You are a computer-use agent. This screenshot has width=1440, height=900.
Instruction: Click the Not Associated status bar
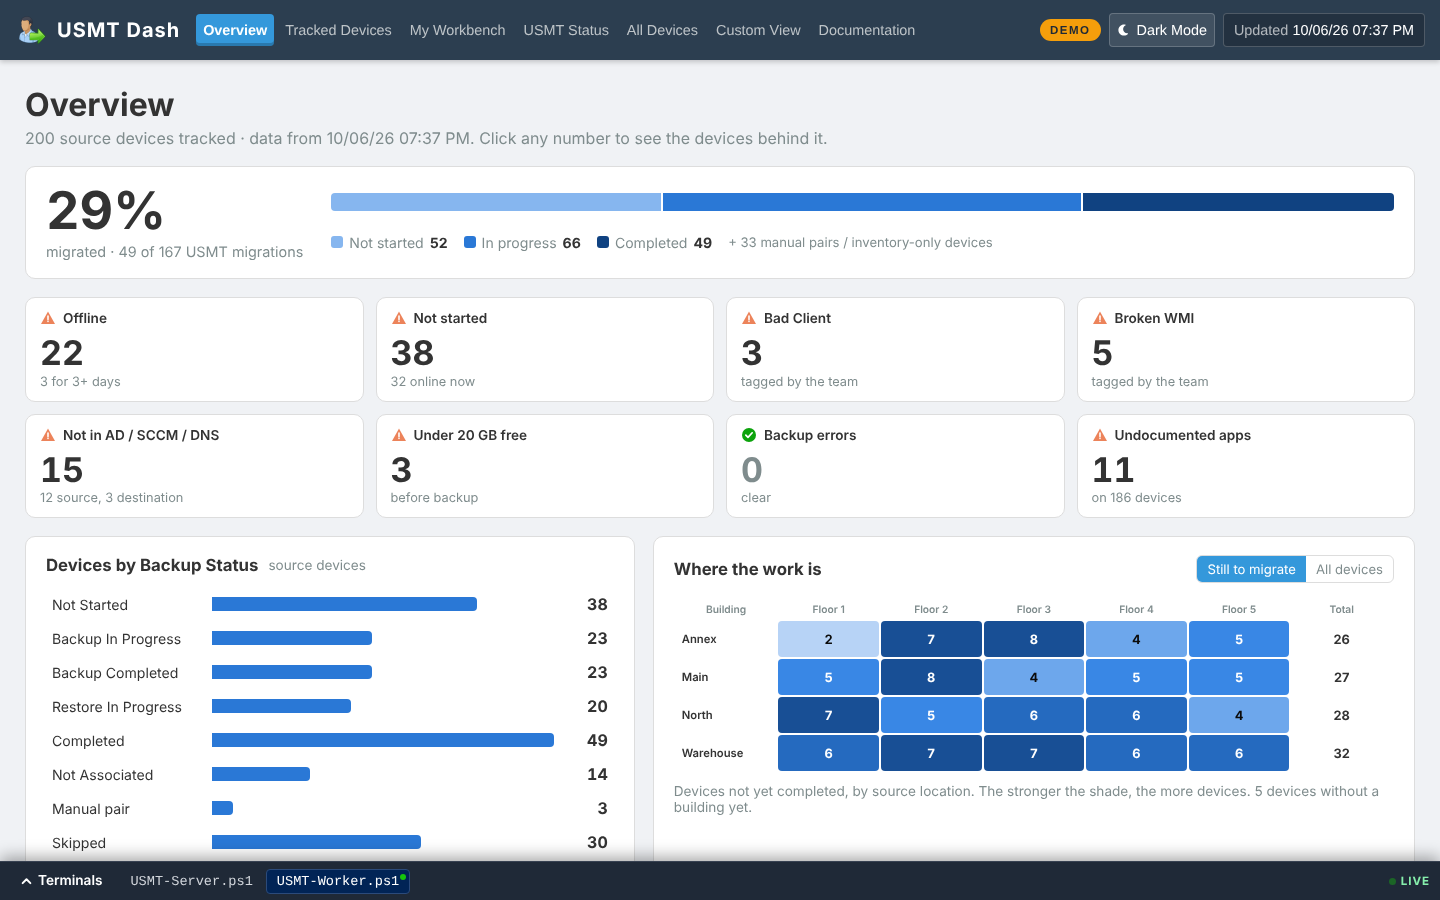[261, 774]
